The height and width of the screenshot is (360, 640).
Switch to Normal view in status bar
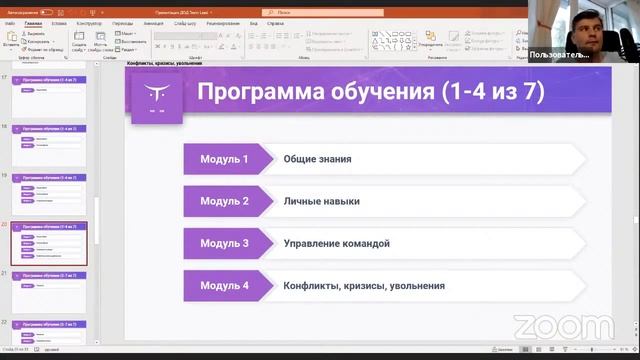click(x=525, y=349)
